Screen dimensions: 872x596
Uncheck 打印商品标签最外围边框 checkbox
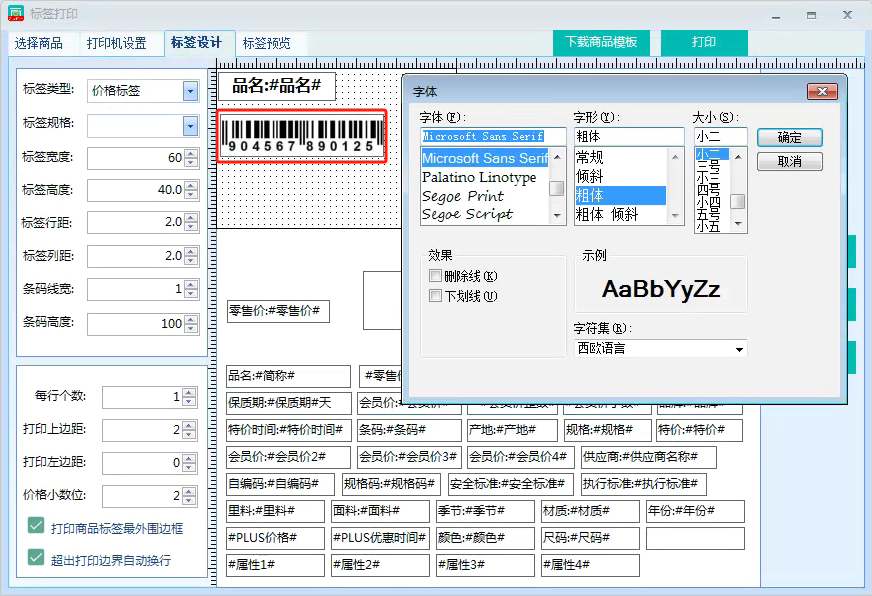pyautogui.click(x=36, y=526)
